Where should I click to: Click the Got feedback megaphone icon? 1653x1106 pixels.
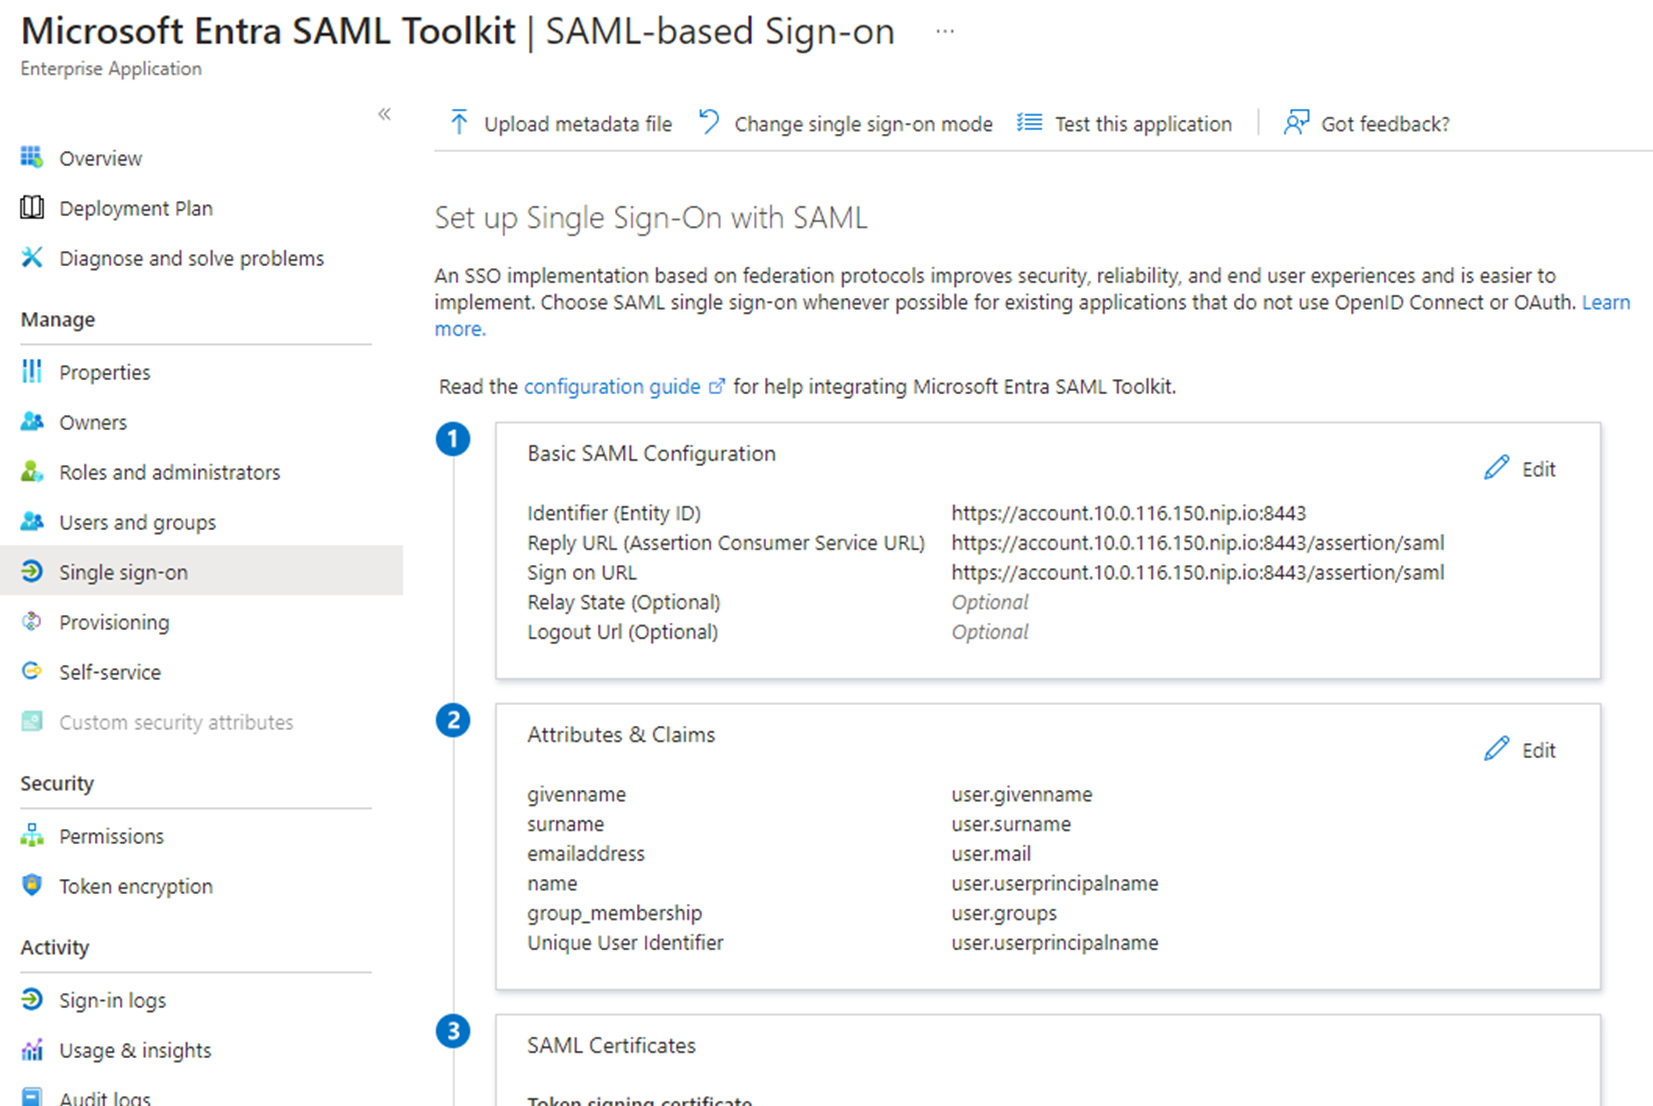pos(1297,122)
